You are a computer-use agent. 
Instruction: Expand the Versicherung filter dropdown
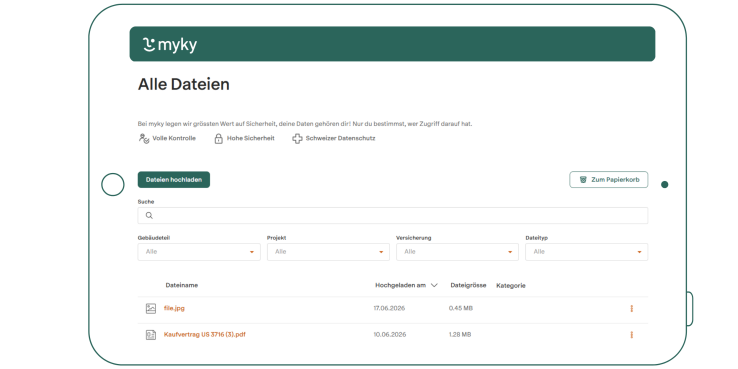[457, 252]
